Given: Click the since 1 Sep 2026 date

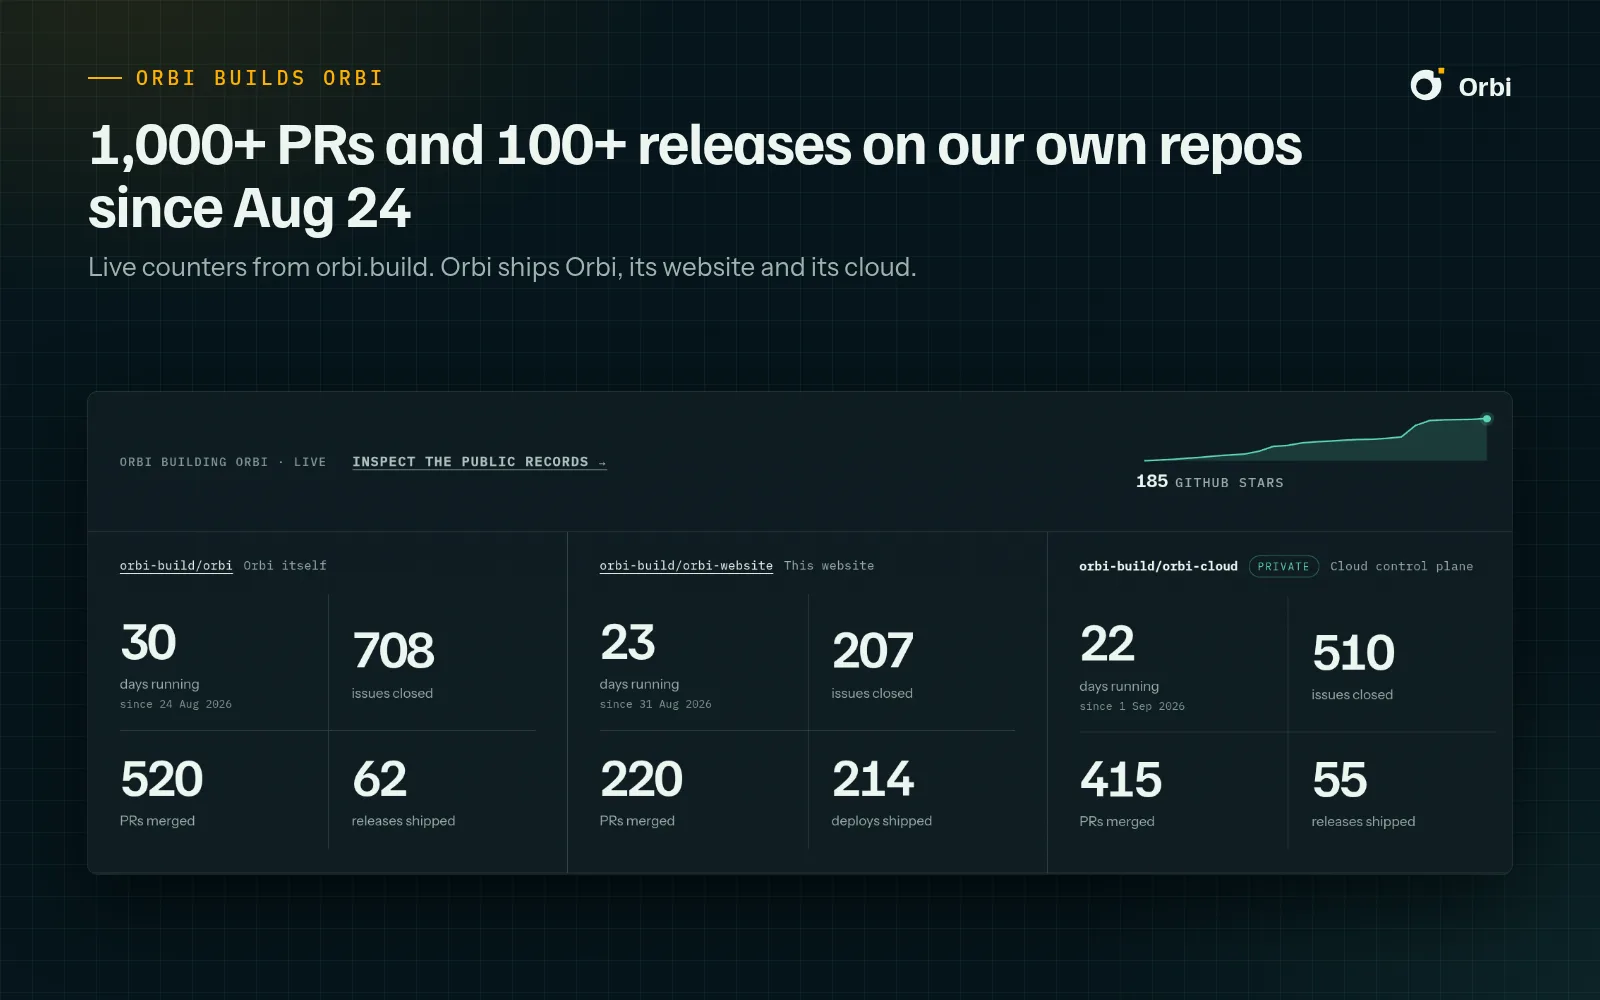Looking at the screenshot, I should pos(1132,706).
